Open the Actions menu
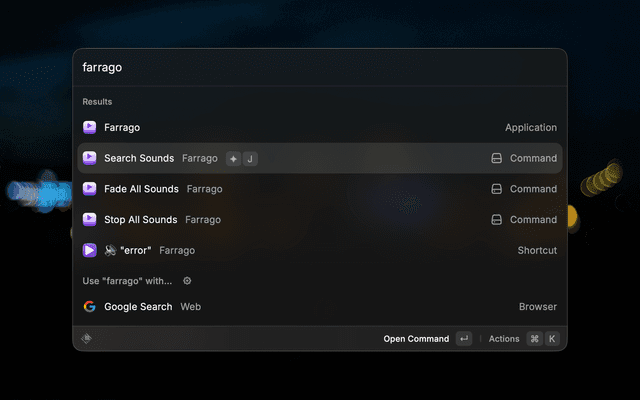This screenshot has height=400, width=640. click(x=504, y=339)
